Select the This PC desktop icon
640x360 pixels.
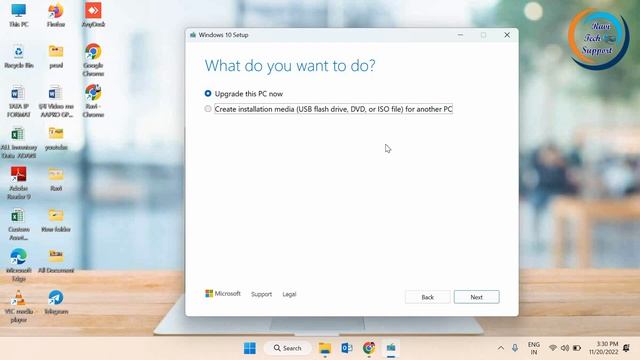tap(19, 15)
